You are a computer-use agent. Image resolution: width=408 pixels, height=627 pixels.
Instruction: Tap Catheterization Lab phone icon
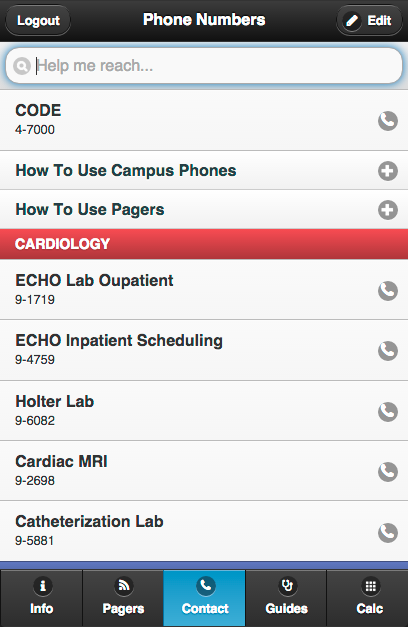point(388,532)
